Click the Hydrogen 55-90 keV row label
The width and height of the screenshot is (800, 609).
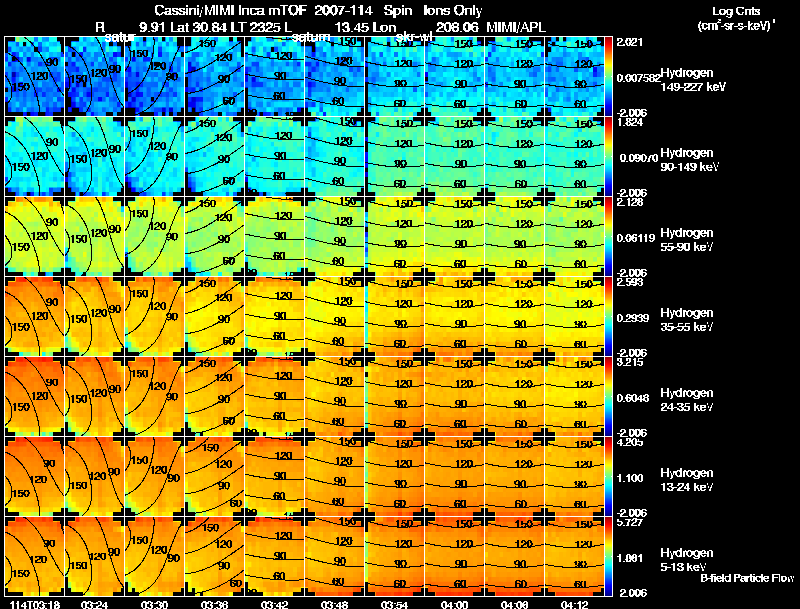687,240
